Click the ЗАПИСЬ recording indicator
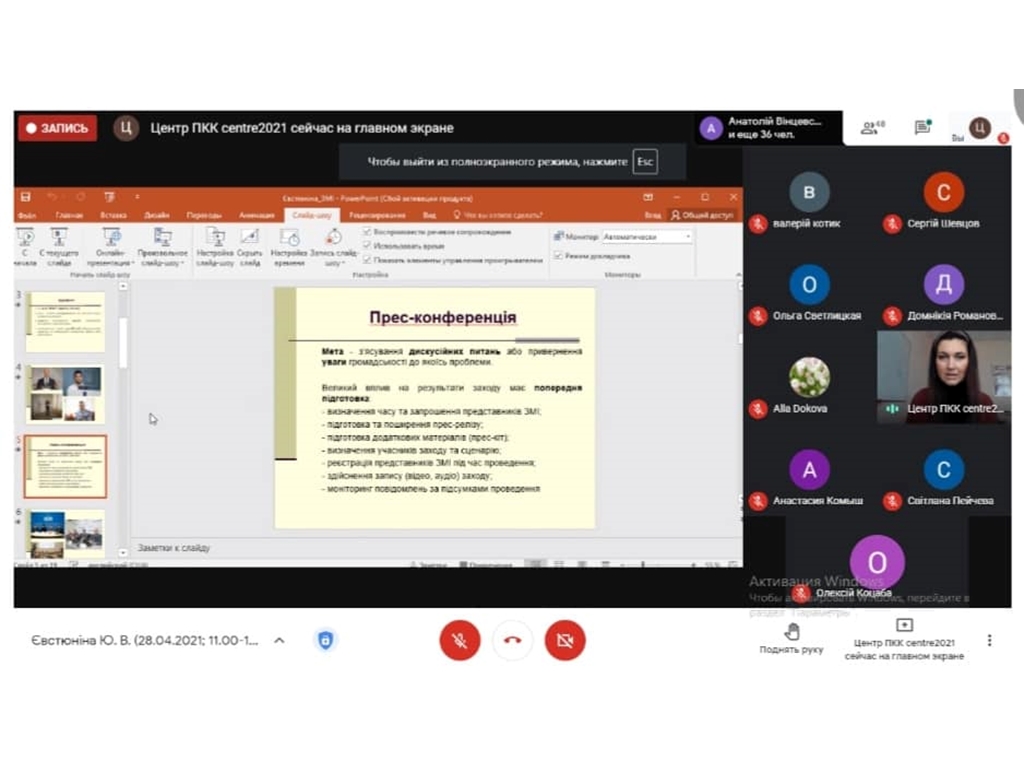Viewport: 1024px width, 768px height. [57, 128]
